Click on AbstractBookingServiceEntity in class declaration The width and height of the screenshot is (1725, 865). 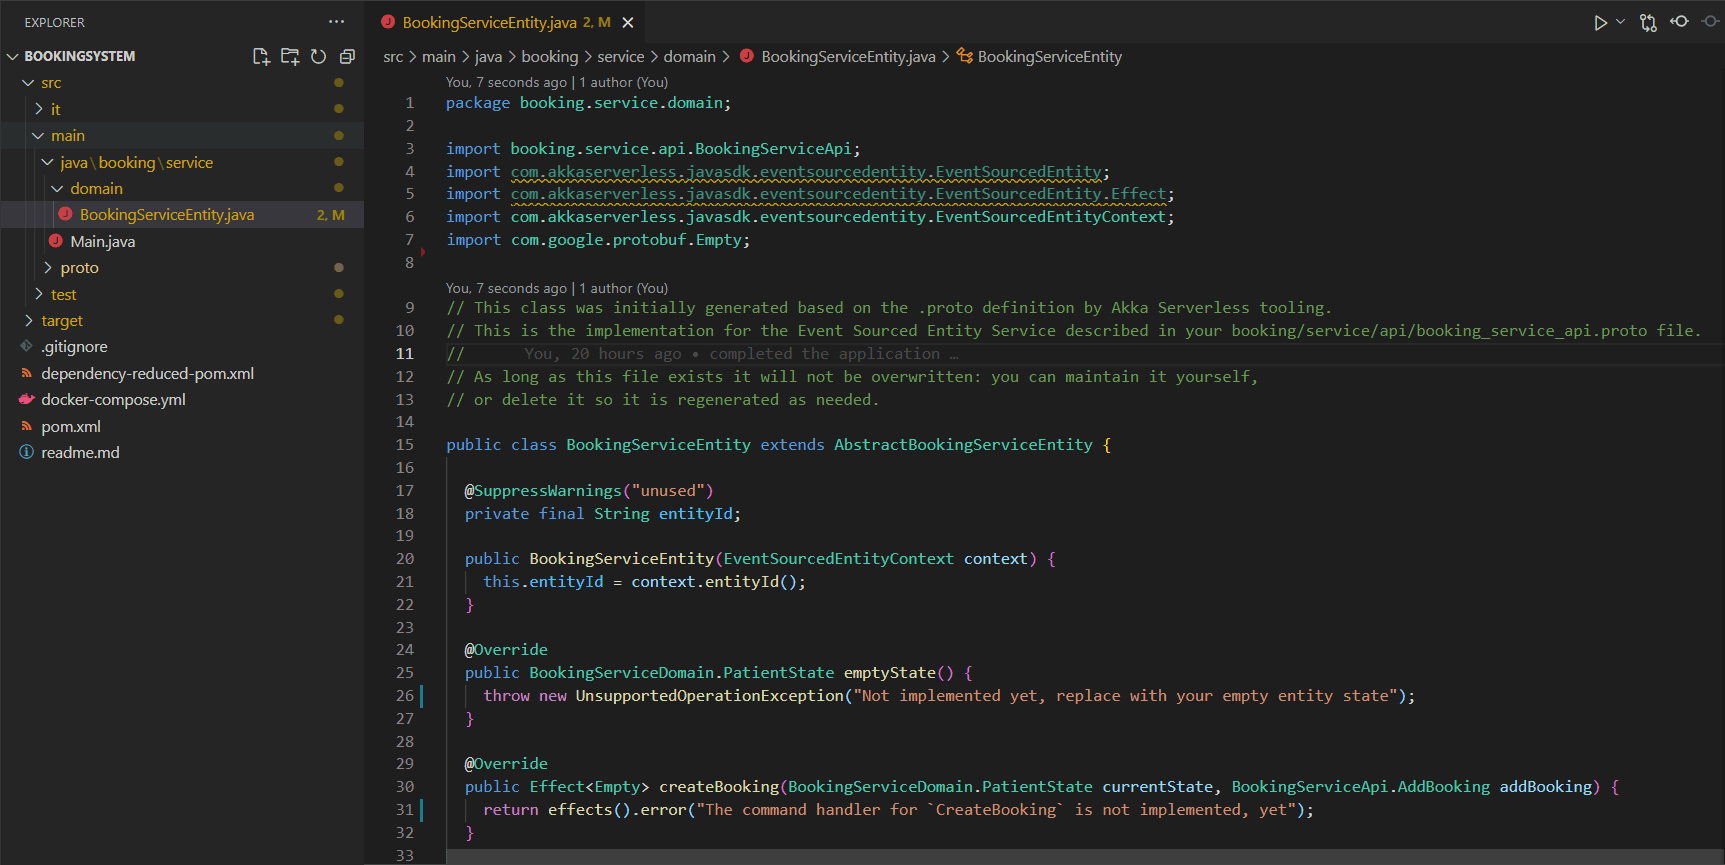point(963,445)
